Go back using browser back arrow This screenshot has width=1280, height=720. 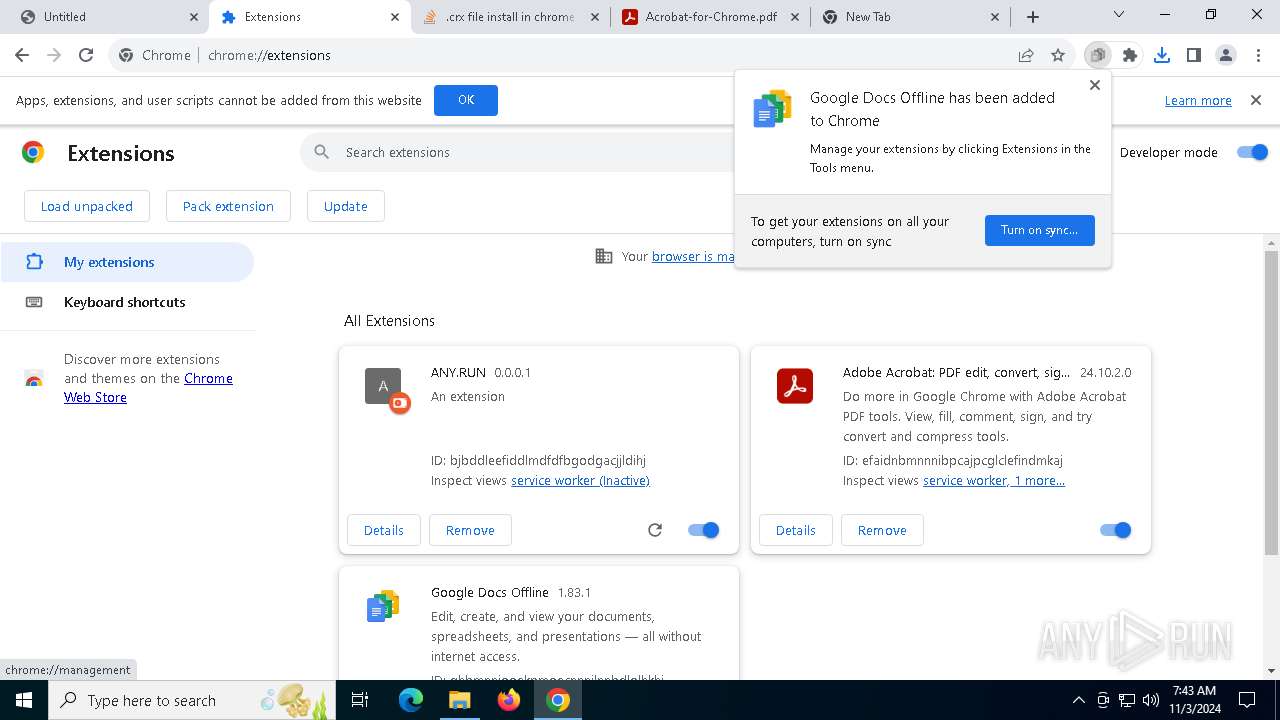coord(22,55)
